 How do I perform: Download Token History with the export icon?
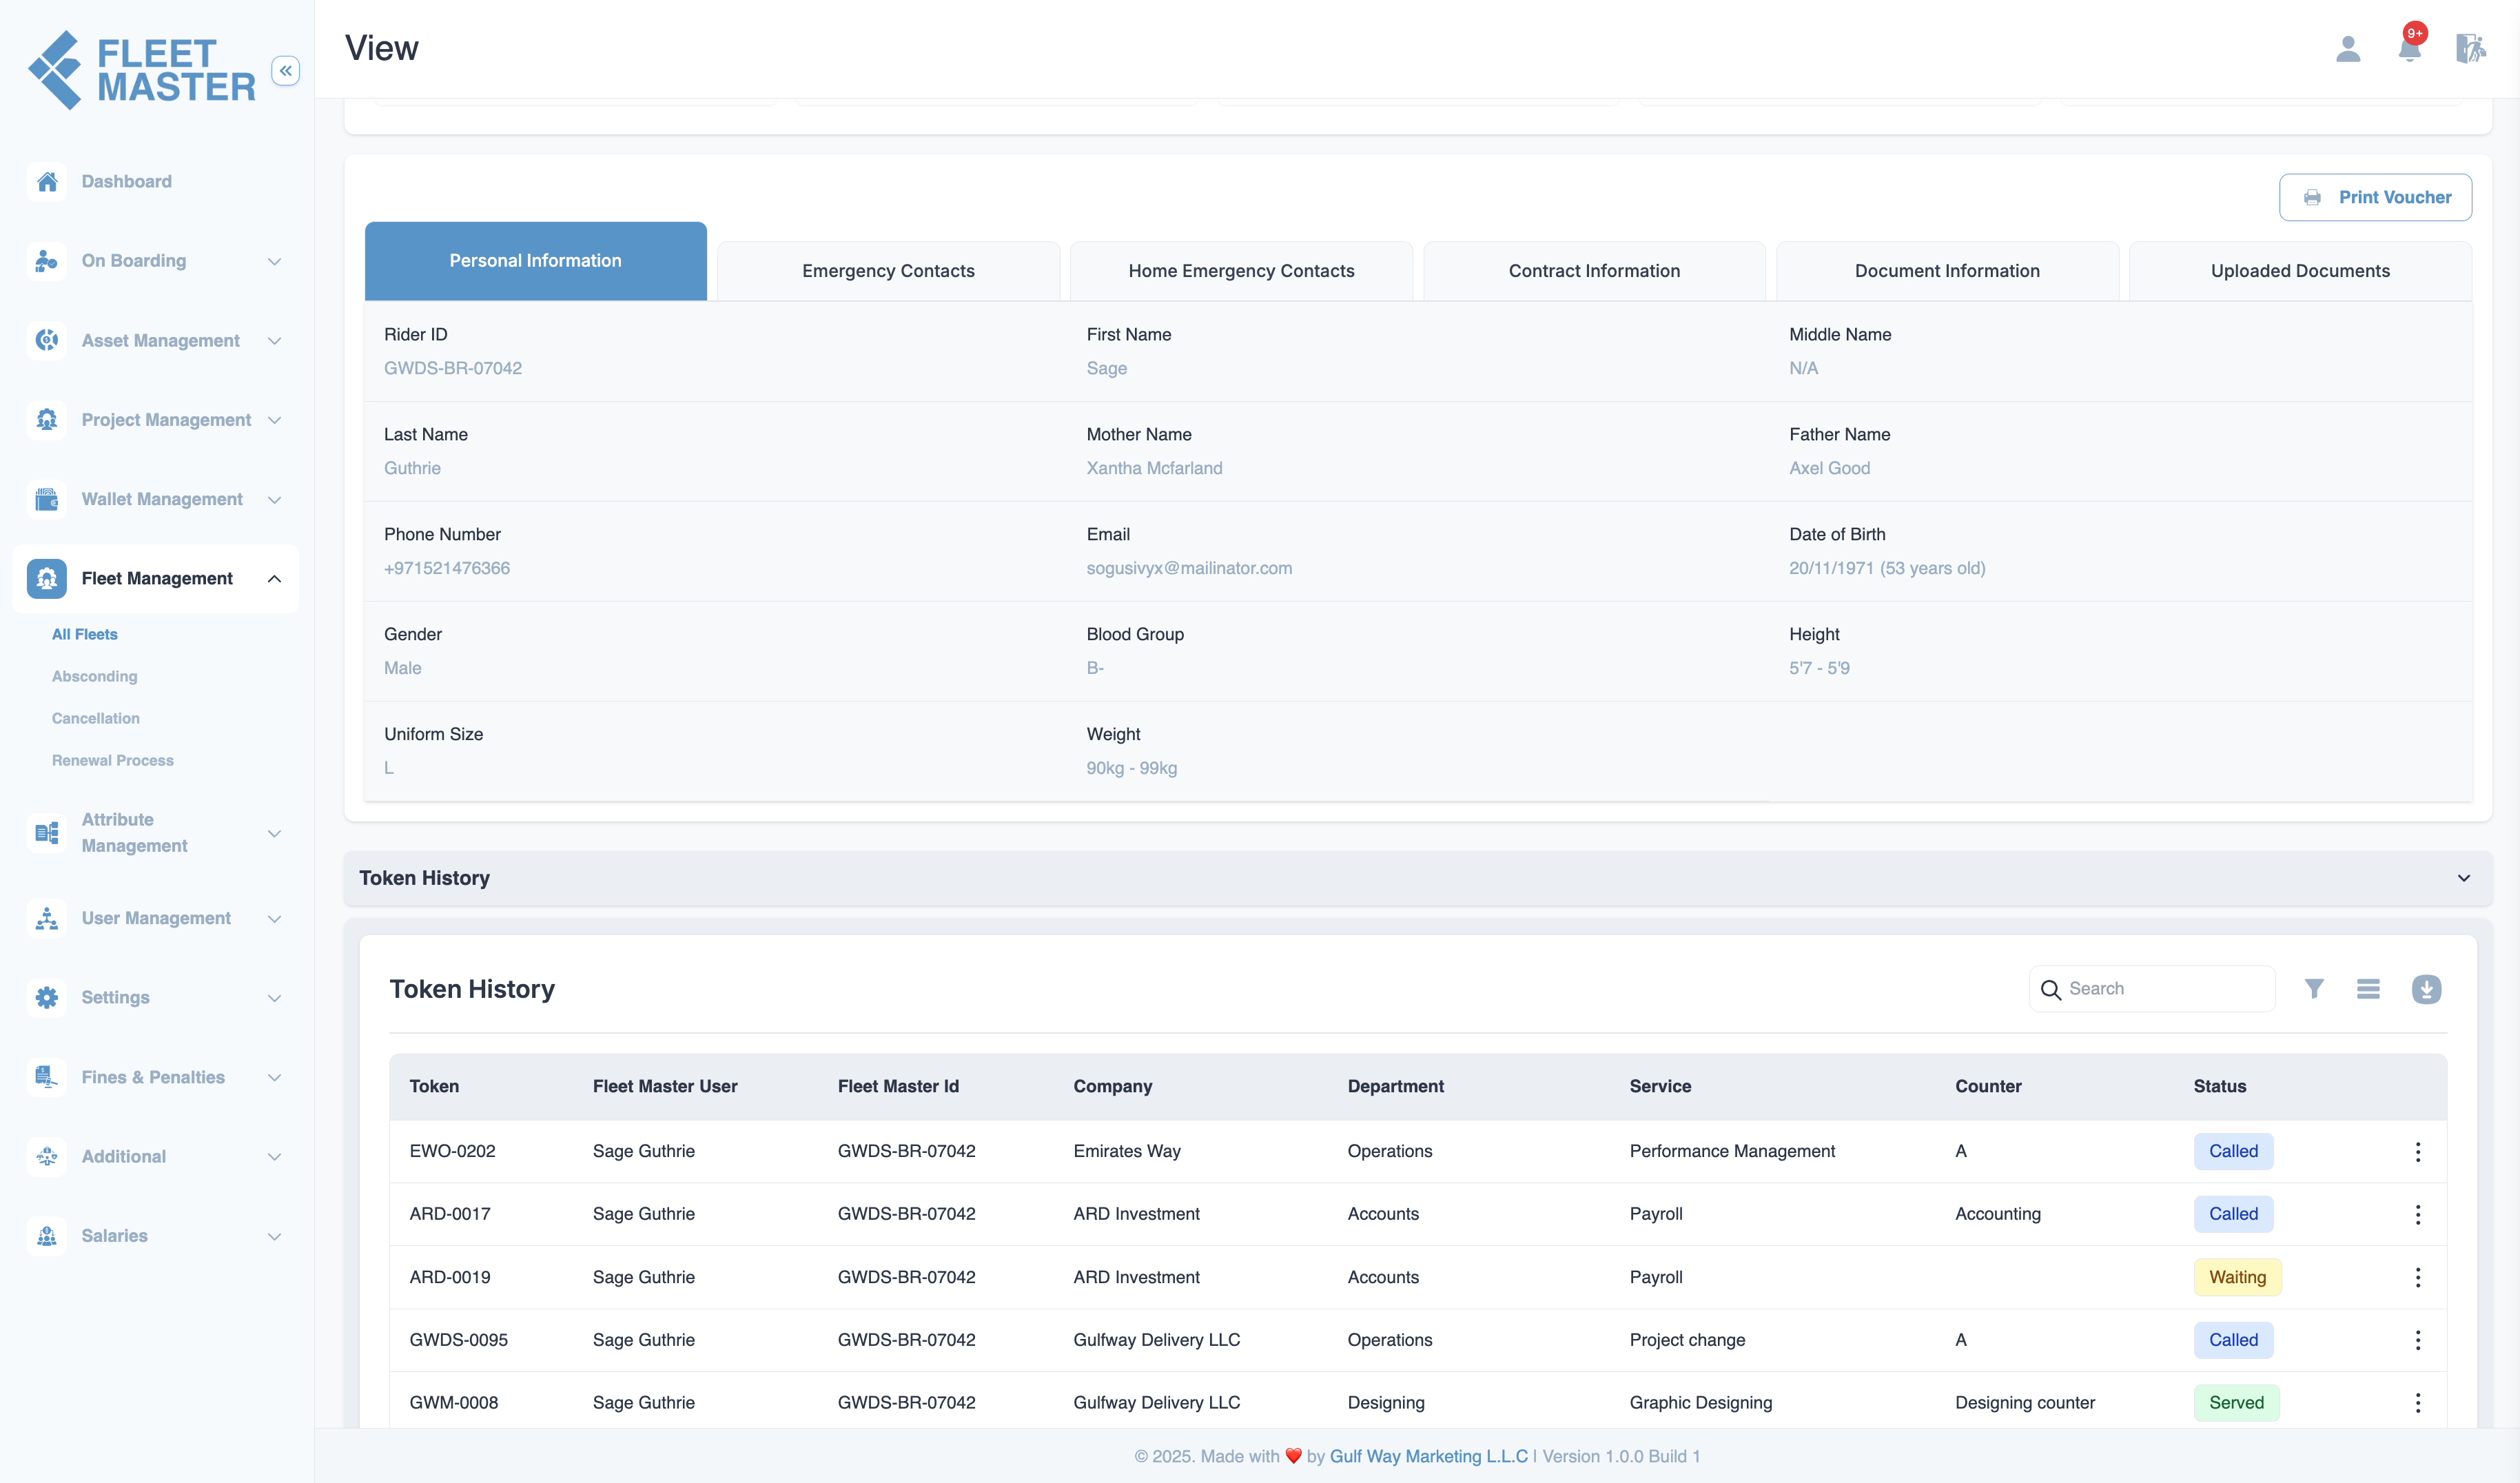pos(2426,989)
